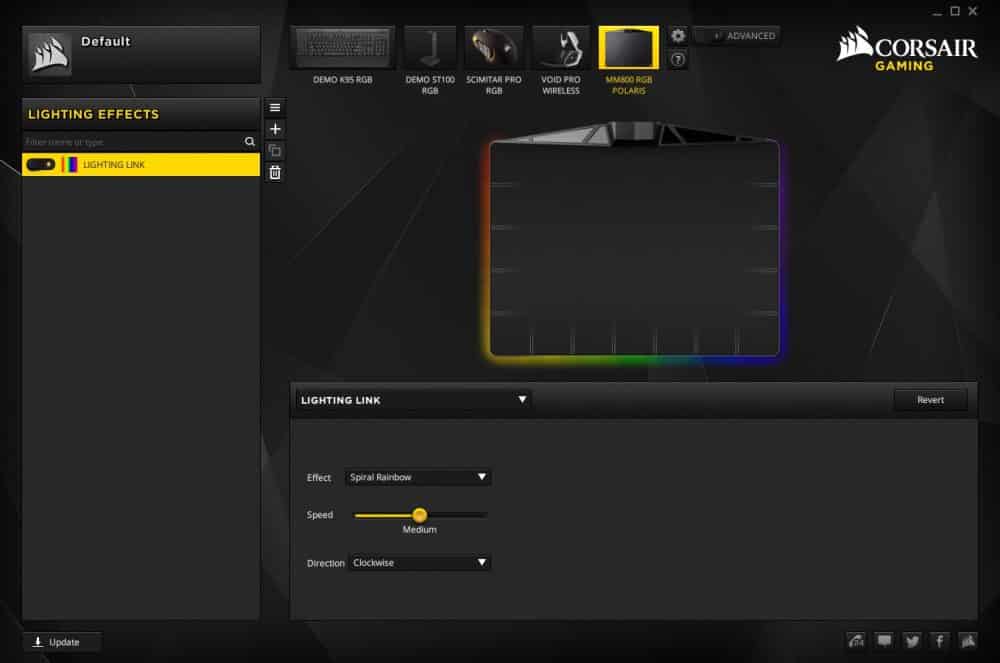Open the Default profile panel
The height and width of the screenshot is (663, 1000).
pyautogui.click(x=141, y=54)
